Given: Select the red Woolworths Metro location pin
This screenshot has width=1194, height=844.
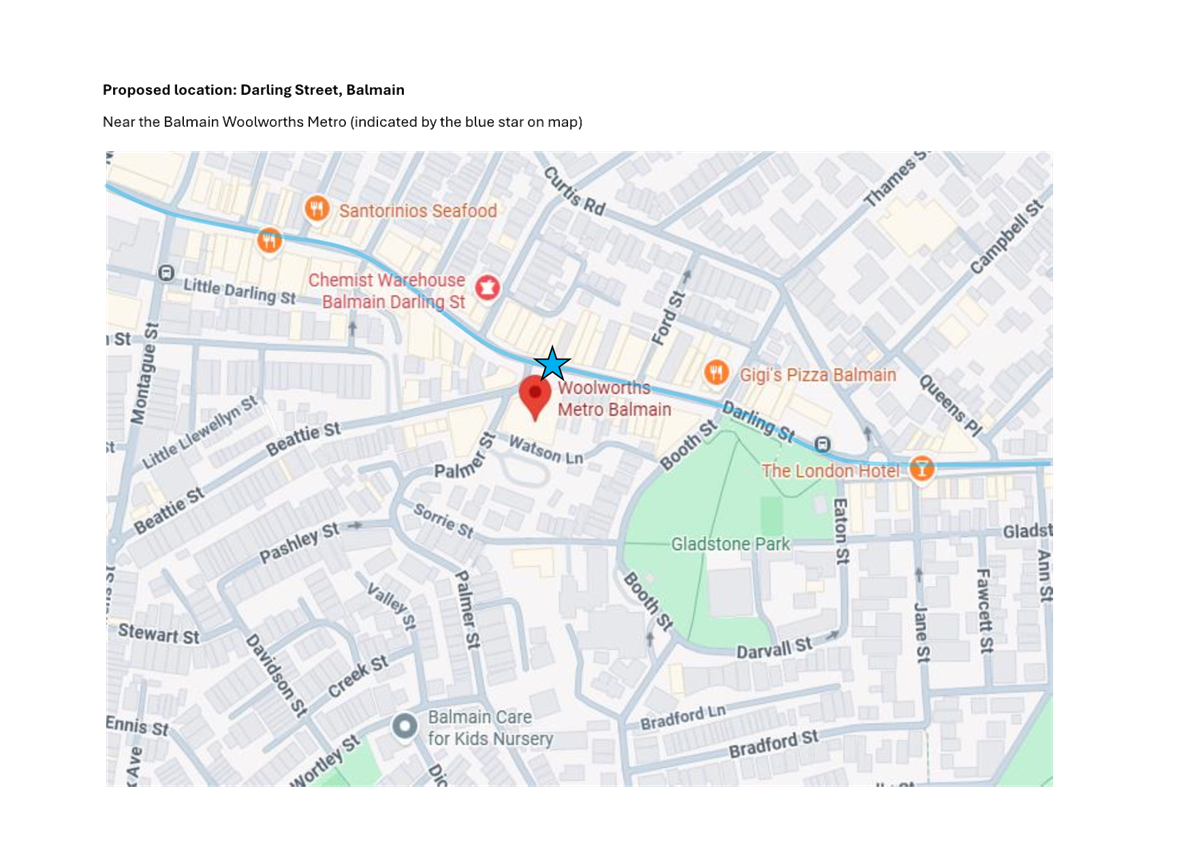Looking at the screenshot, I should [x=535, y=396].
